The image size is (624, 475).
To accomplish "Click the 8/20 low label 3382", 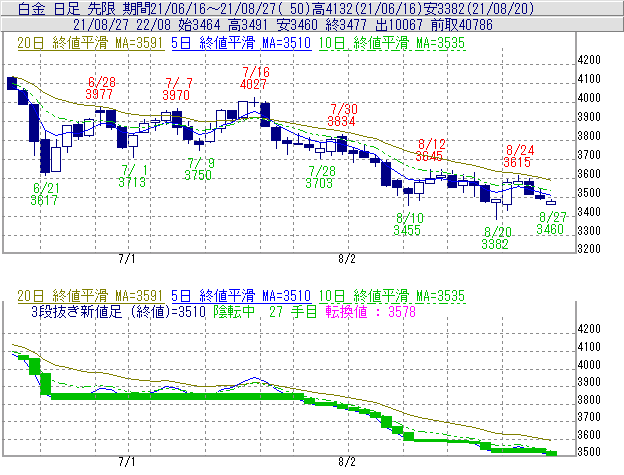I will coord(495,243).
